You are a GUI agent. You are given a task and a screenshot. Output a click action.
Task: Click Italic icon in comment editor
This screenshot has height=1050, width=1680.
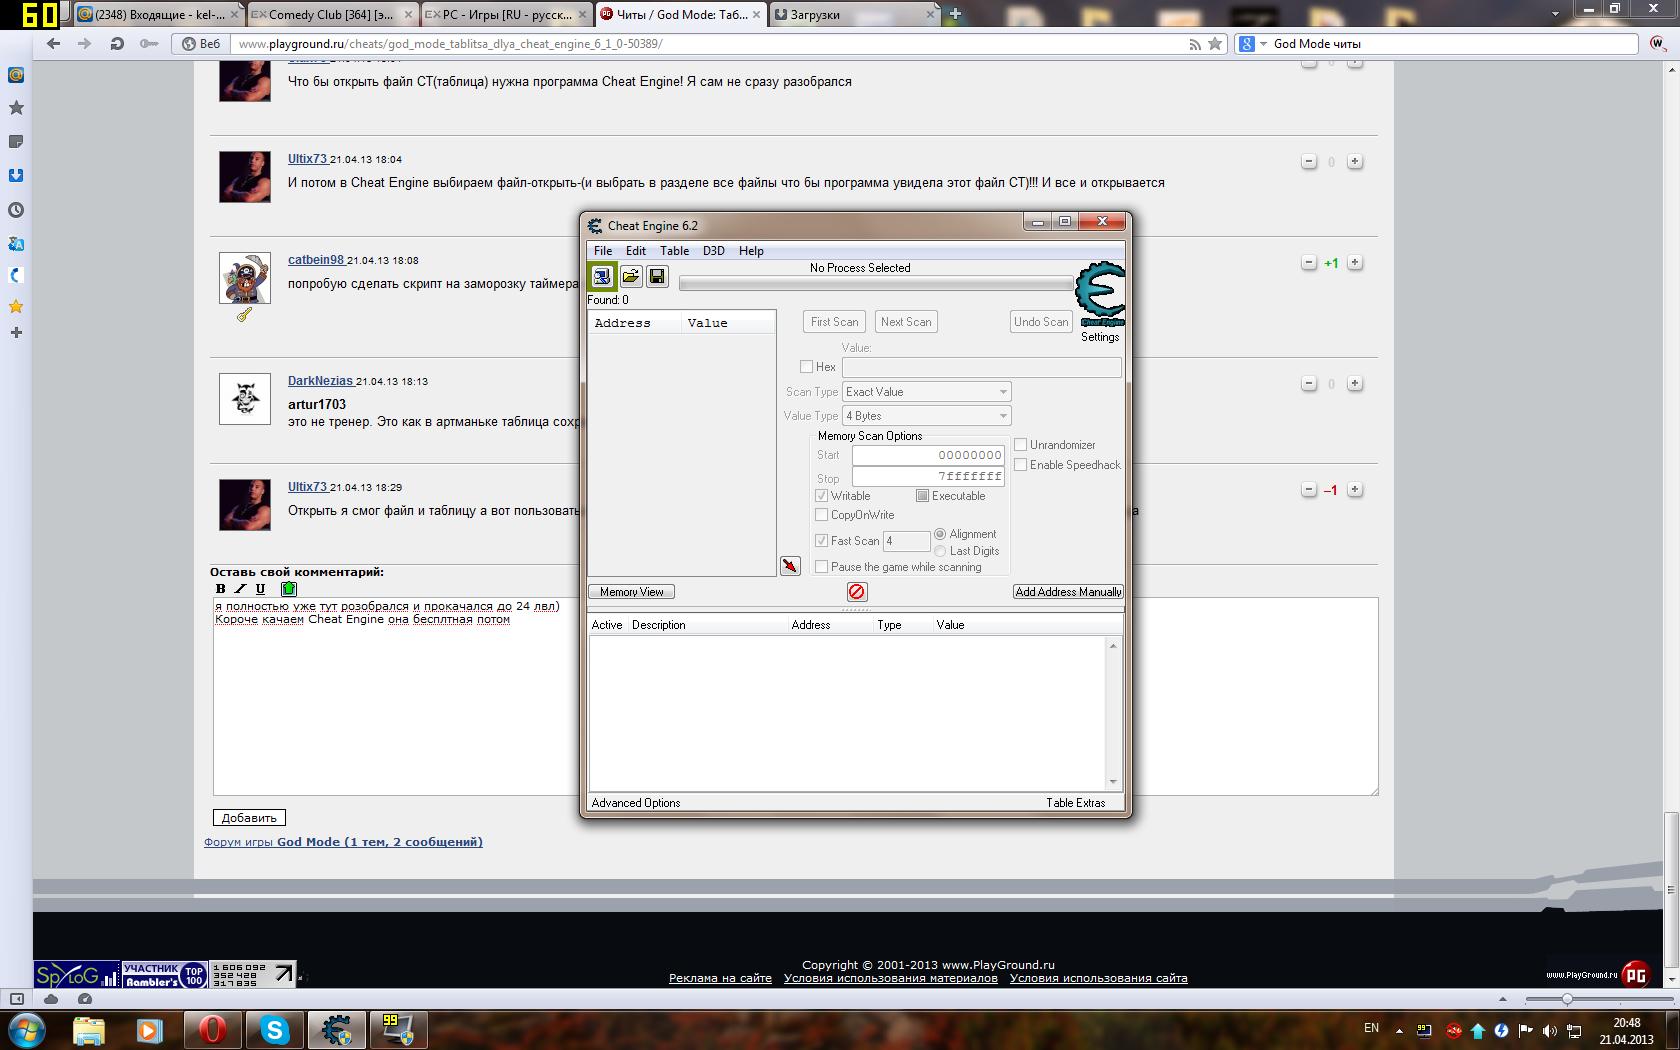[x=240, y=589]
